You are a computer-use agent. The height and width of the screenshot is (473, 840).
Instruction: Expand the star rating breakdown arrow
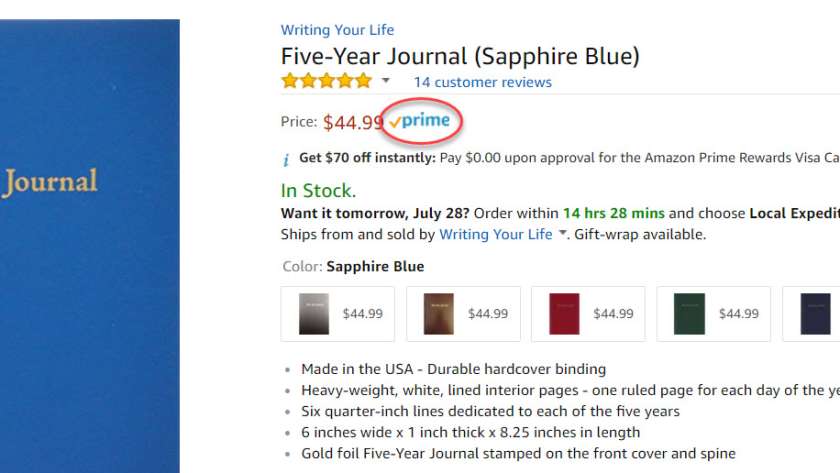[x=386, y=81]
